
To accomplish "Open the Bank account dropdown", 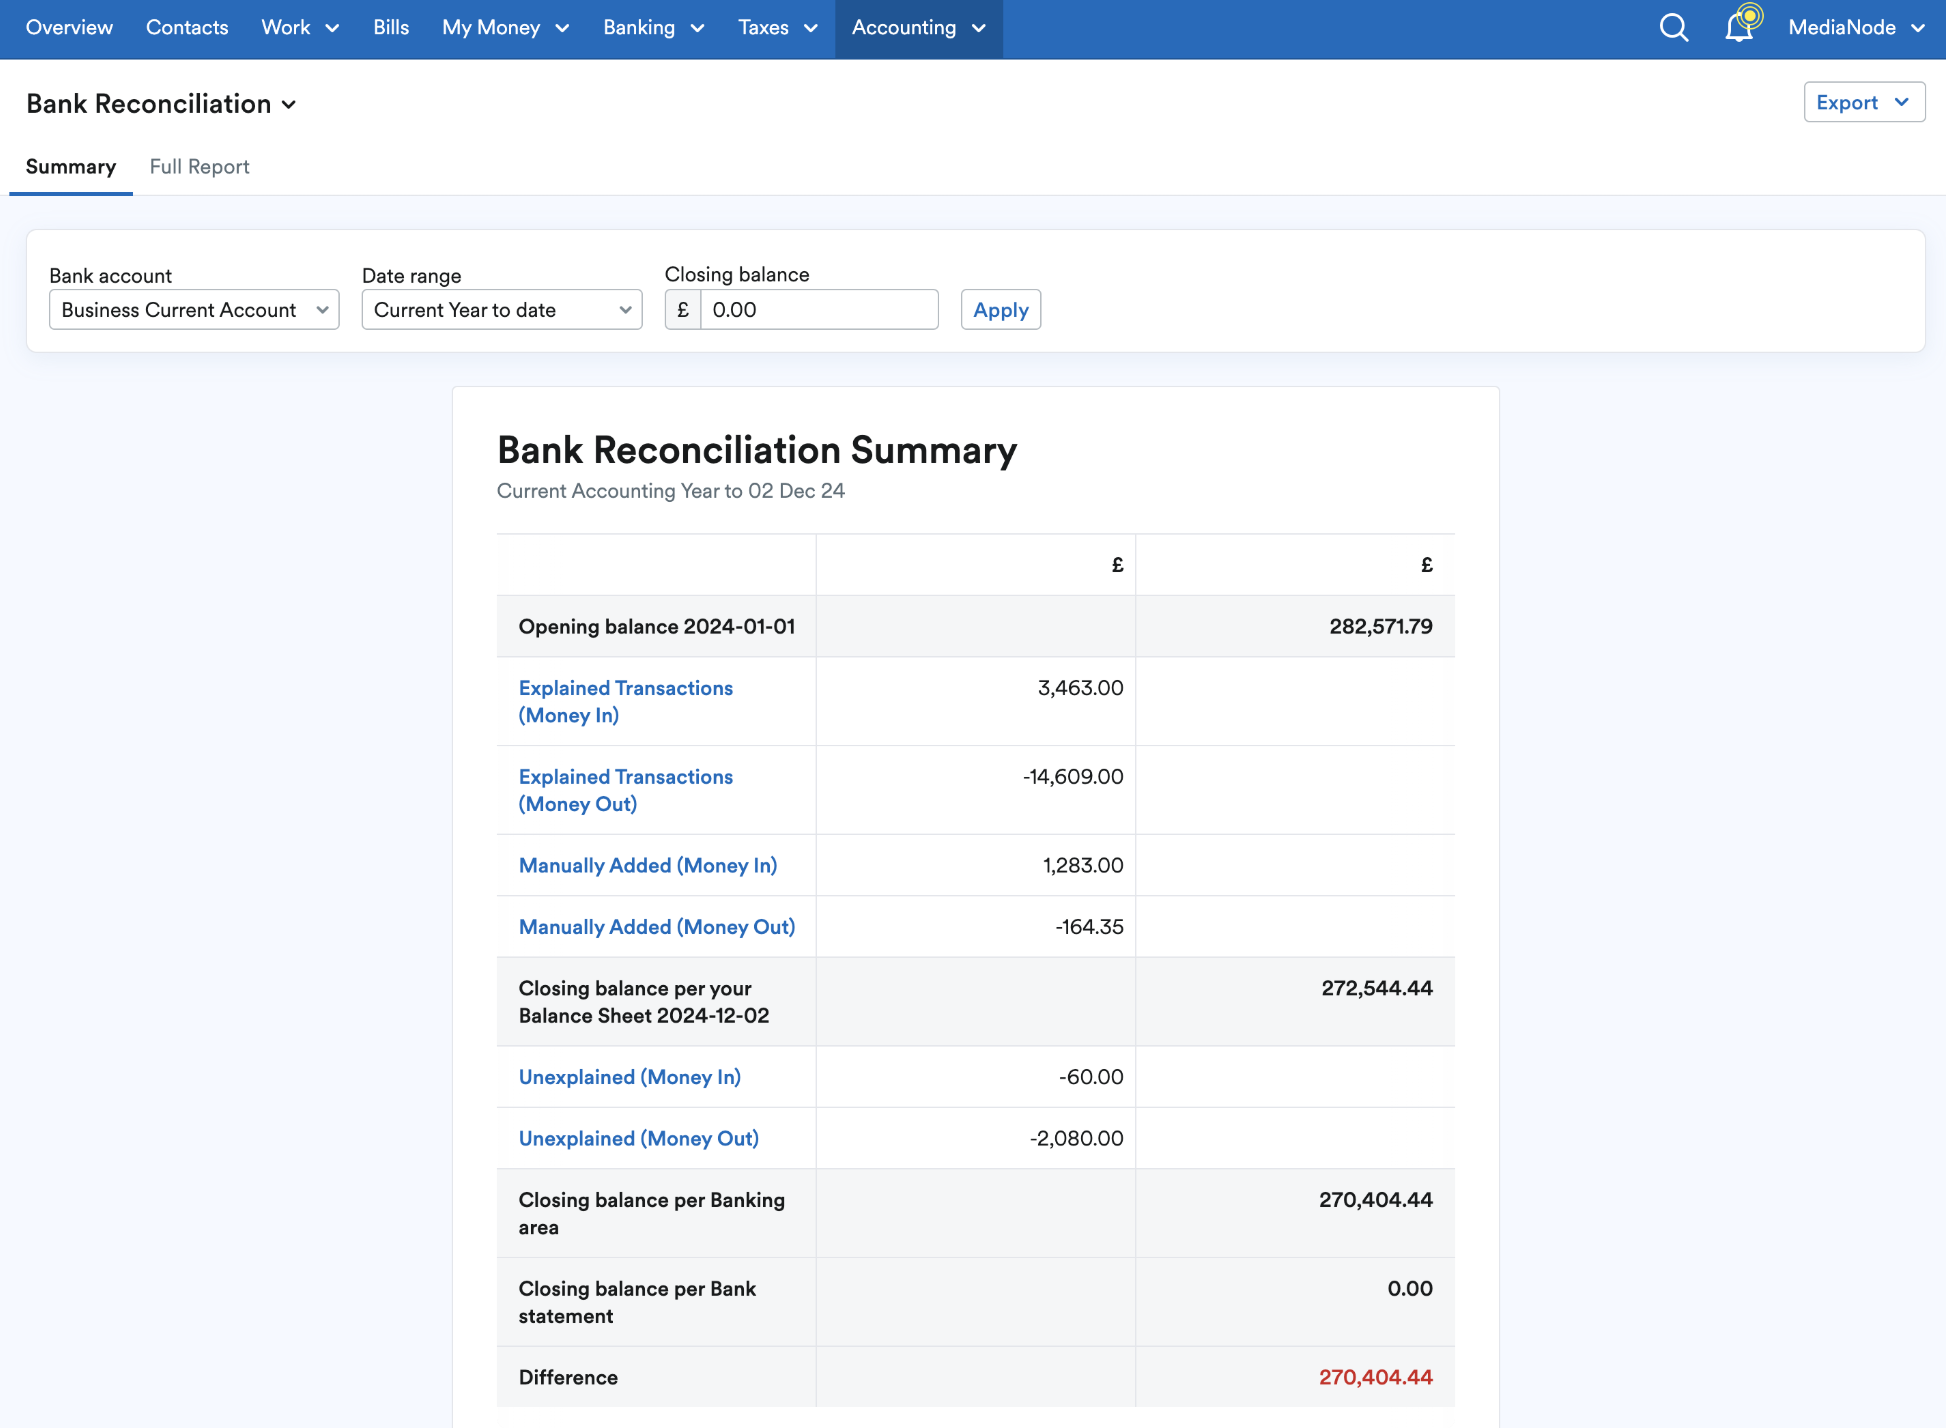I will click(x=194, y=310).
